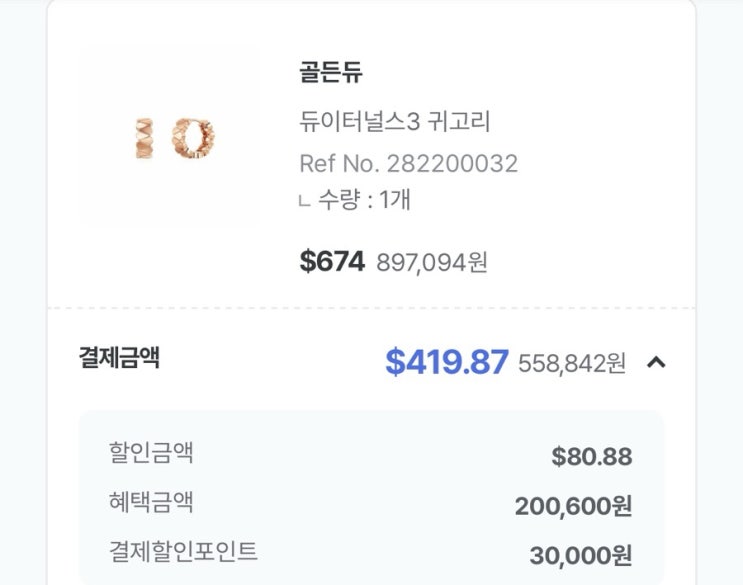Screen dimensions: 743x585
Task: Click the 할인금액 row label
Action: (x=151, y=453)
